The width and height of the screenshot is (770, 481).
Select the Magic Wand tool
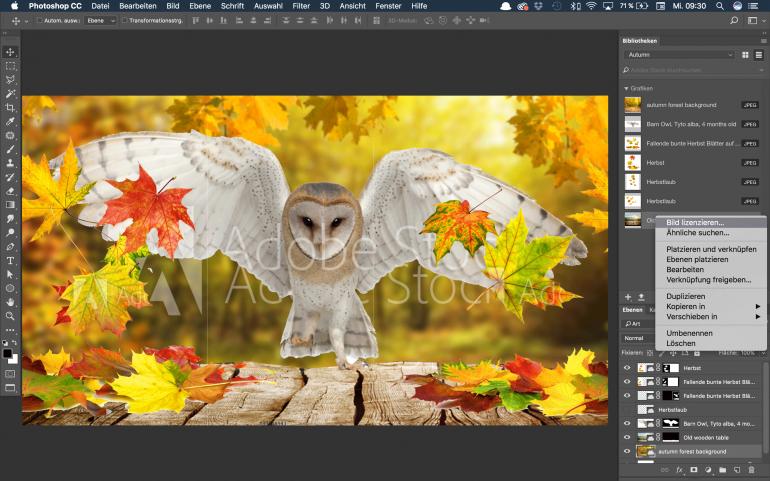click(x=10, y=93)
